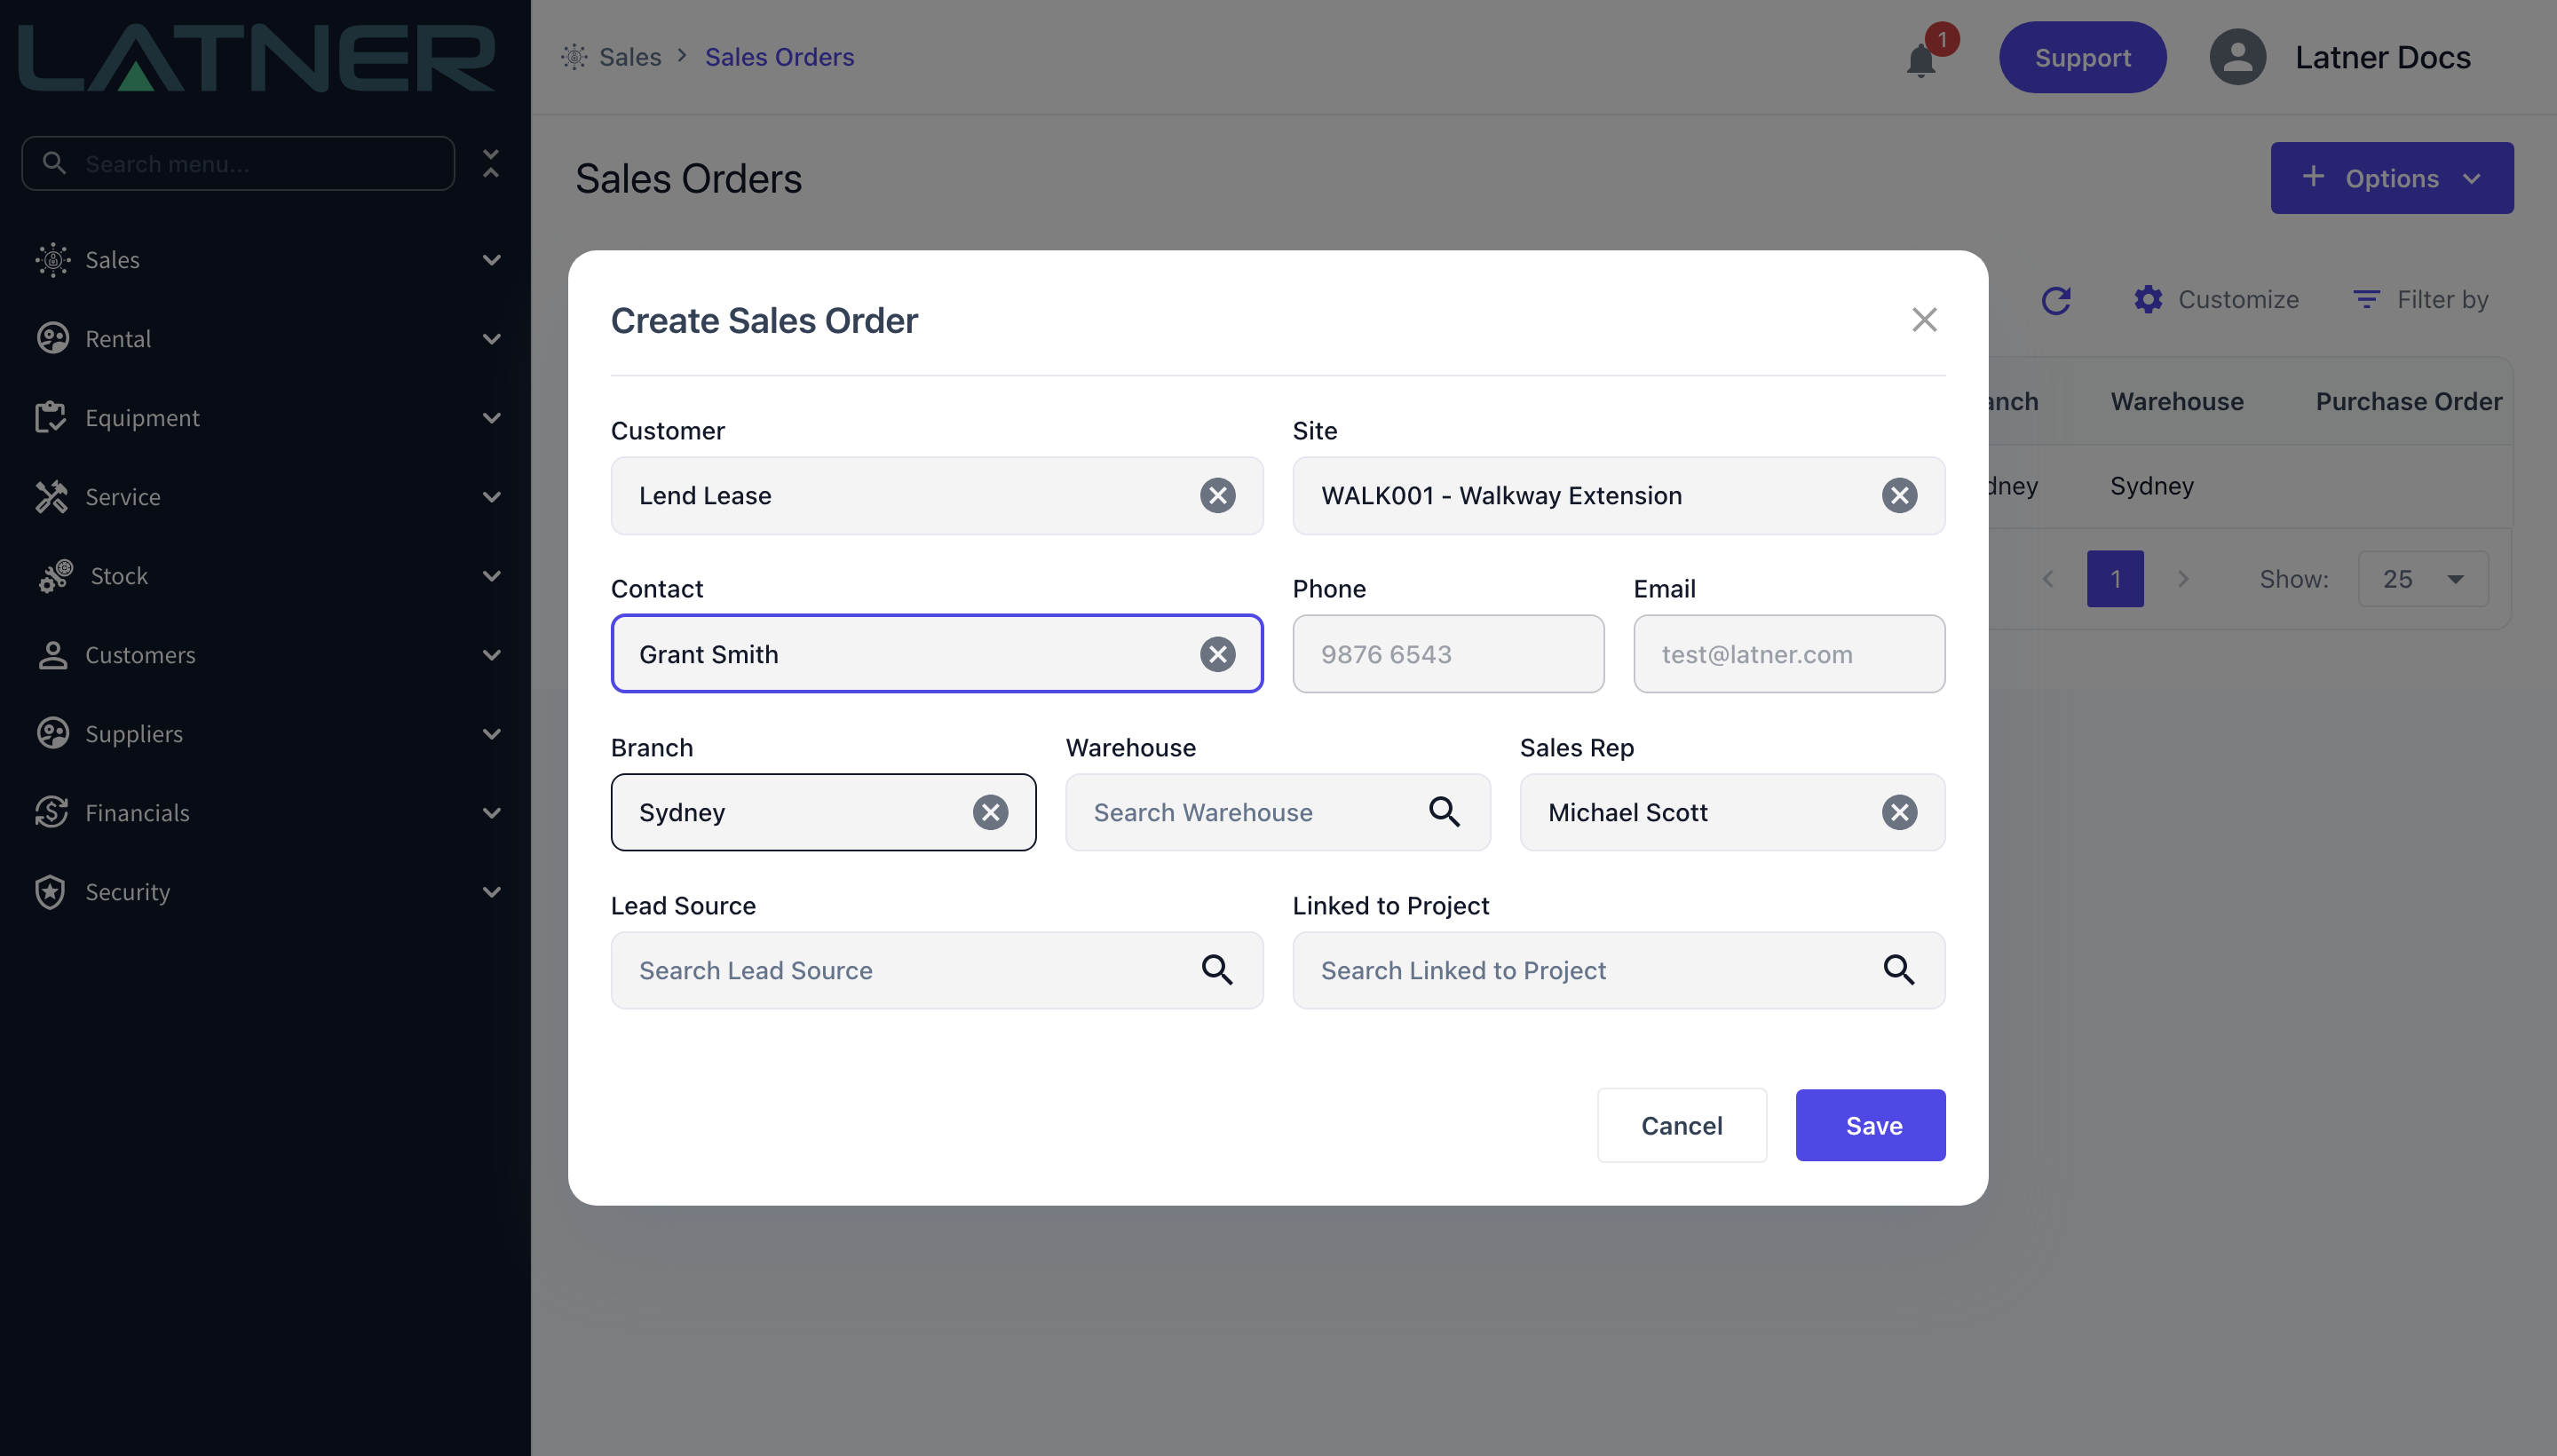Save the new sales order

tap(1870, 1125)
